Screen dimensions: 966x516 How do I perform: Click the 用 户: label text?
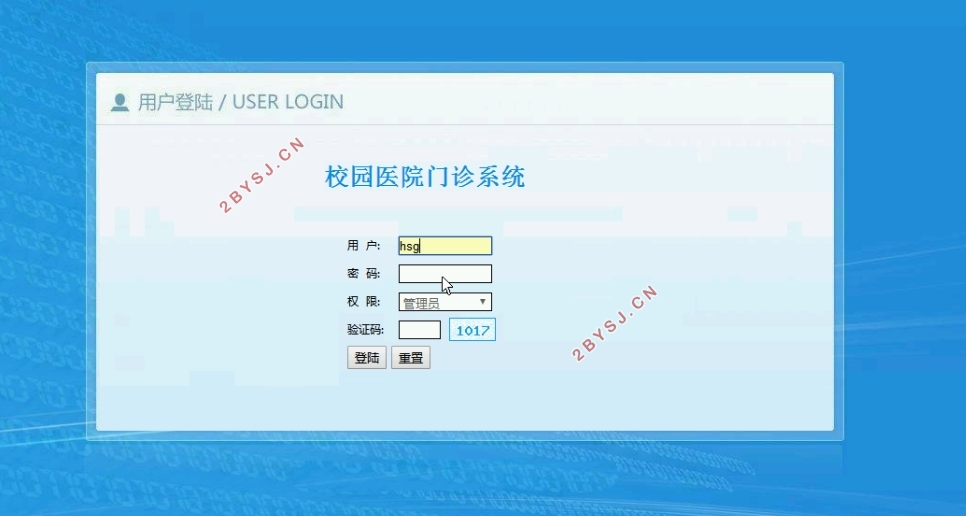click(x=363, y=246)
